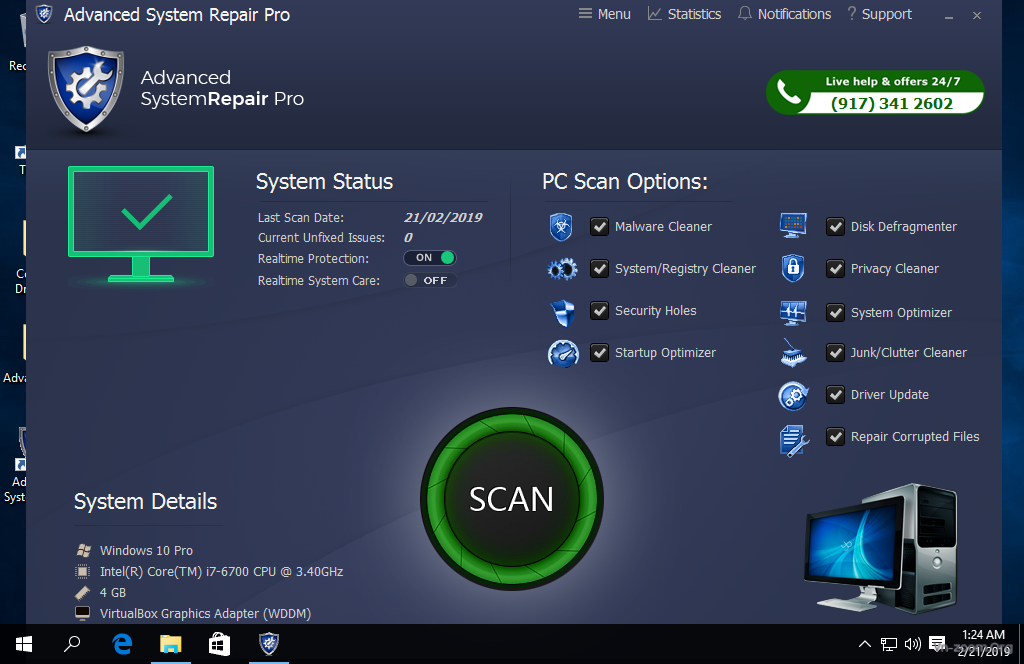This screenshot has width=1024, height=664.
Task: Click the Live help phone number banner
Action: pyautogui.click(x=875, y=93)
